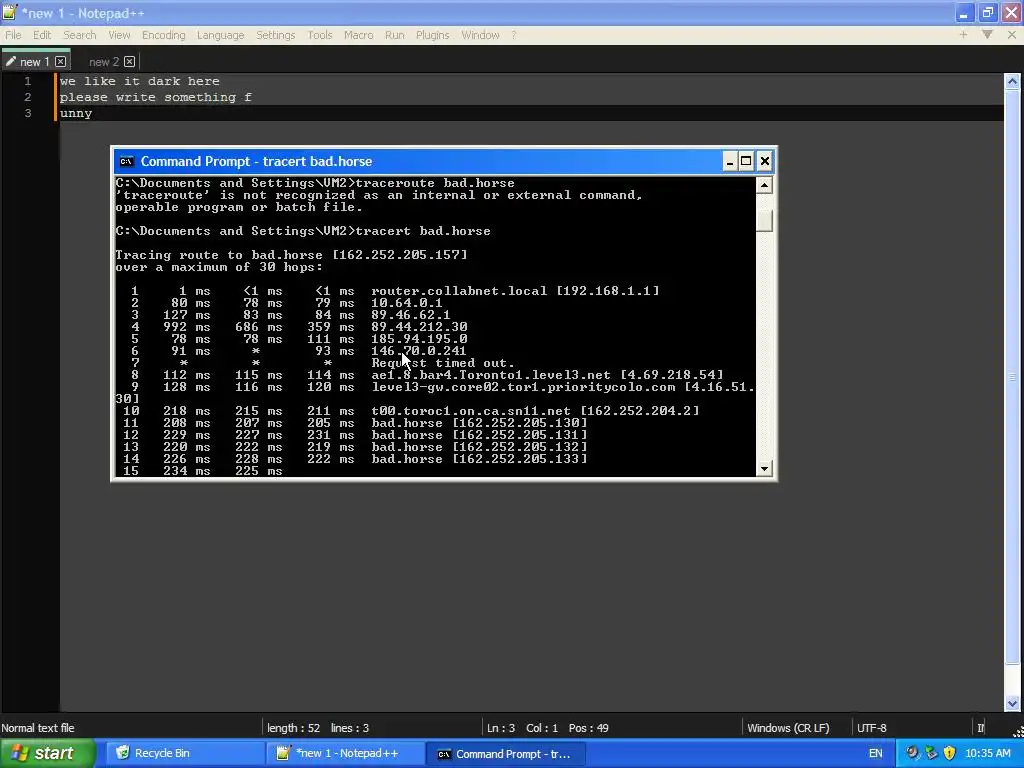Open the Run menu
1024x768 pixels.
tap(394, 35)
